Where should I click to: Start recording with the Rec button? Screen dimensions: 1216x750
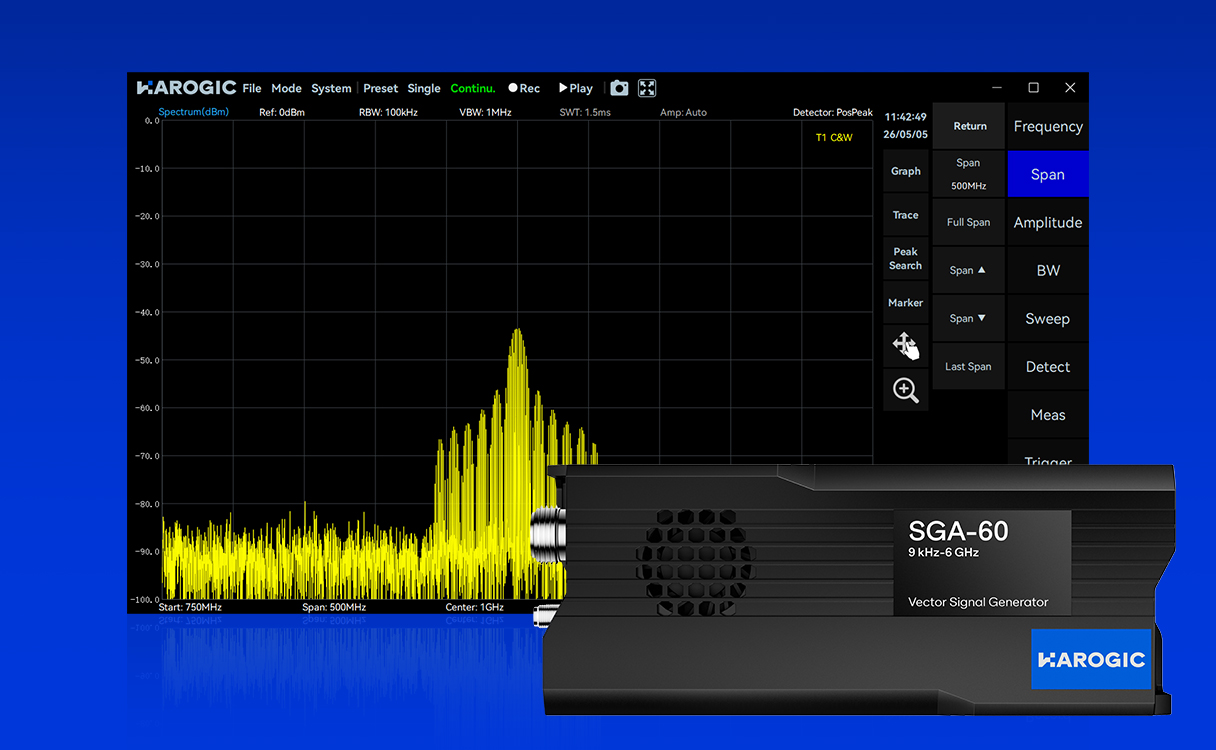click(x=524, y=88)
